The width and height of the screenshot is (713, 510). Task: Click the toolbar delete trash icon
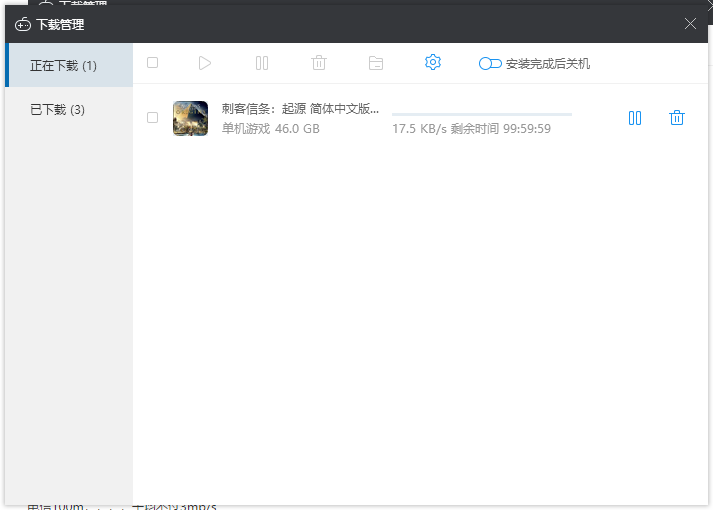coord(319,63)
